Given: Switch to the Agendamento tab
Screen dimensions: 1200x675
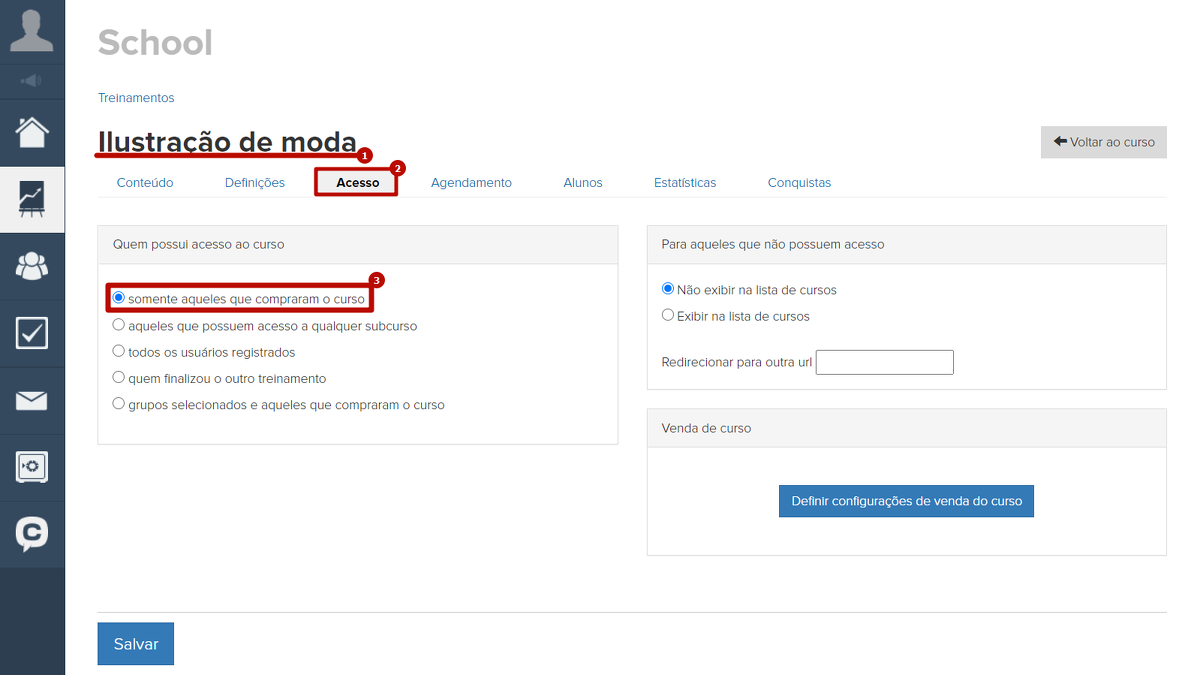Looking at the screenshot, I should point(471,183).
